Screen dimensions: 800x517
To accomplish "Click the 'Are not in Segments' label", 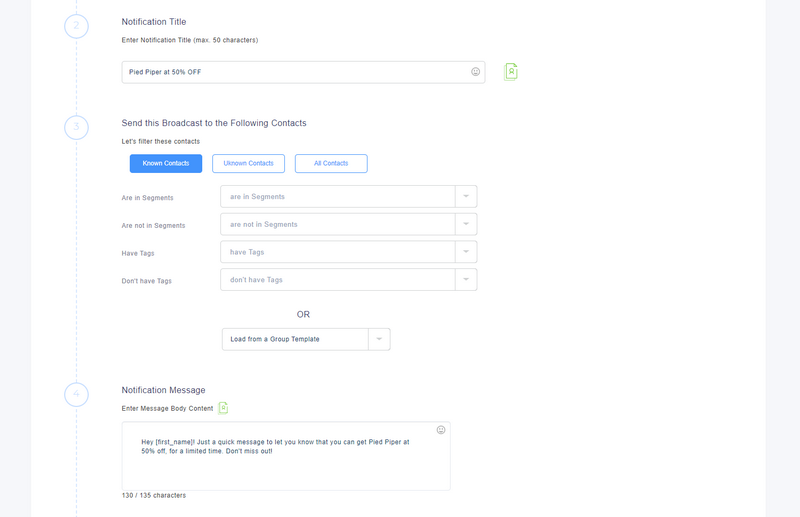I will (x=153, y=225).
